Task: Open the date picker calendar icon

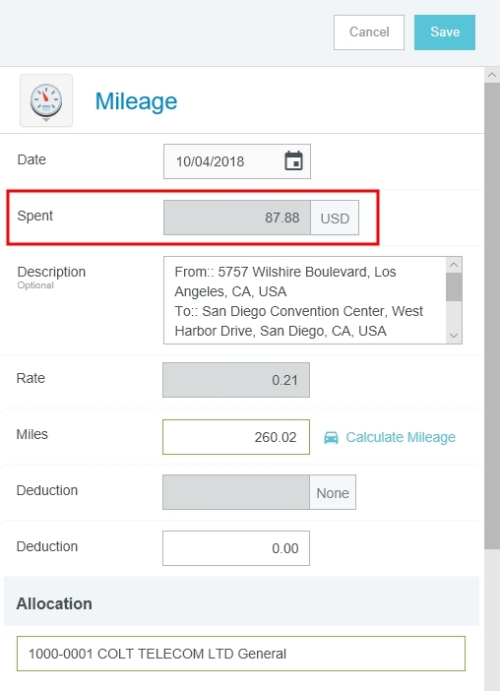Action: 294,161
